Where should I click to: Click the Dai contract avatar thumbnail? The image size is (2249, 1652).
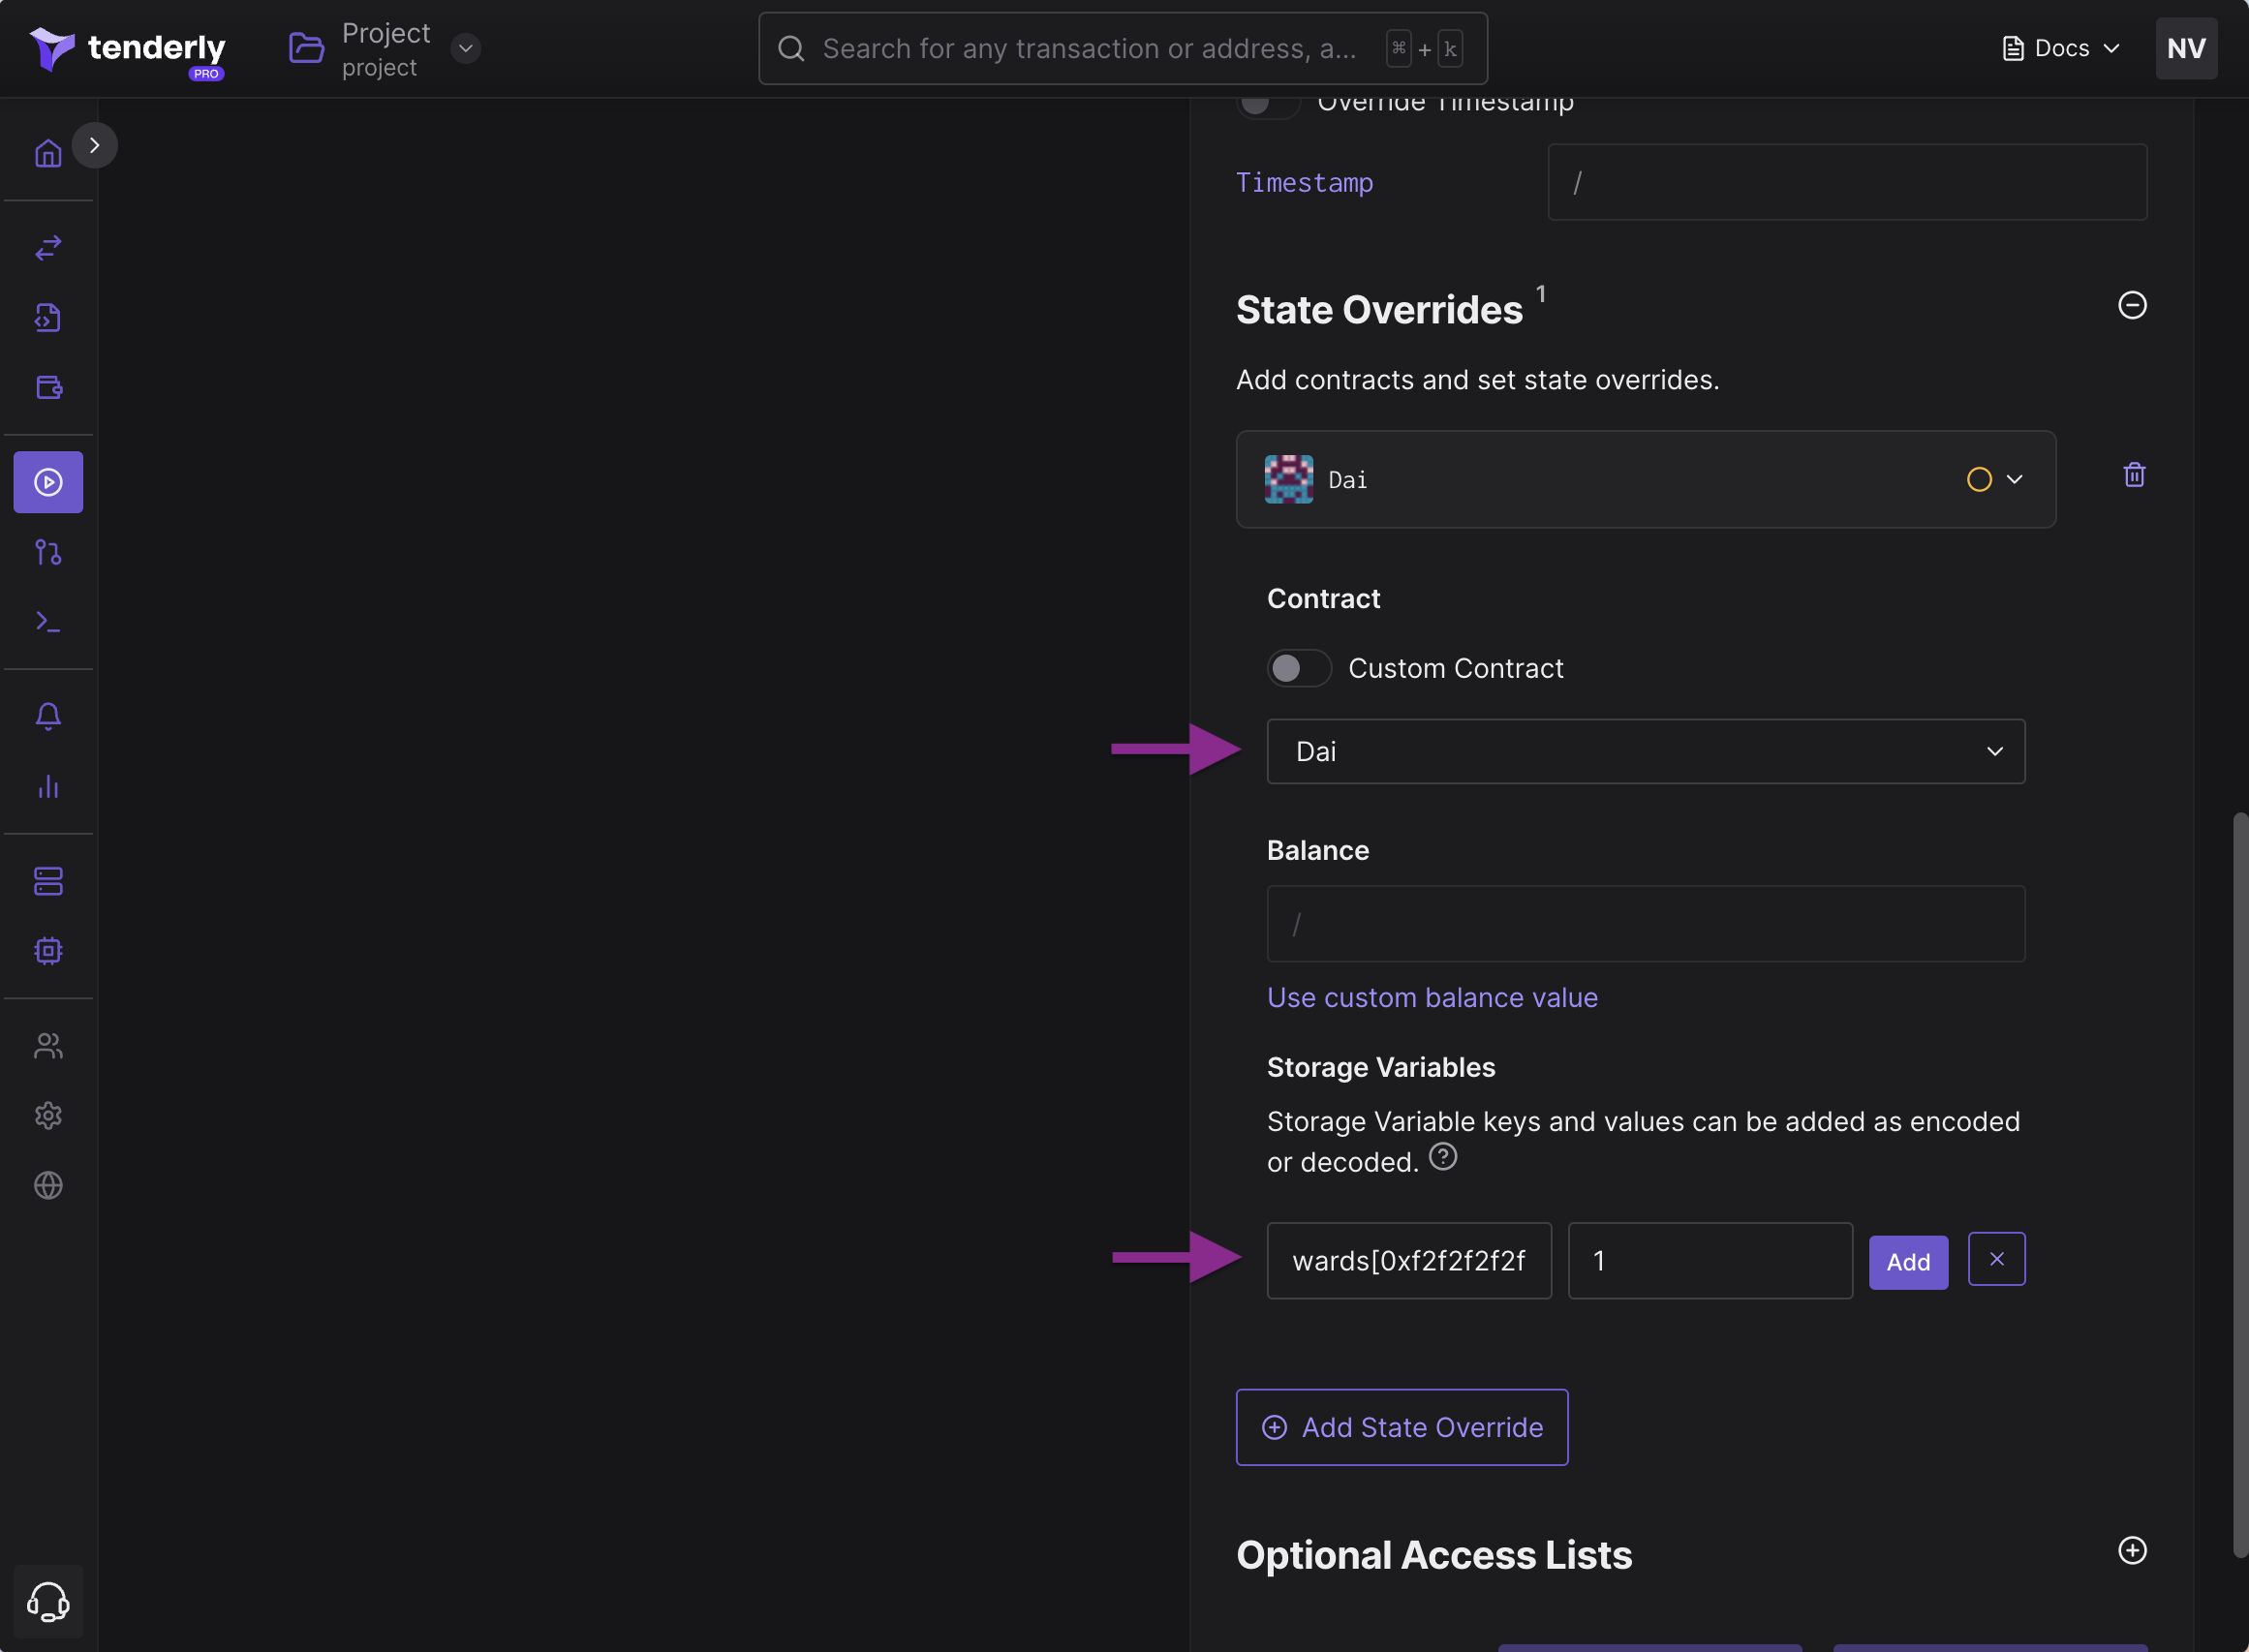click(x=1289, y=479)
